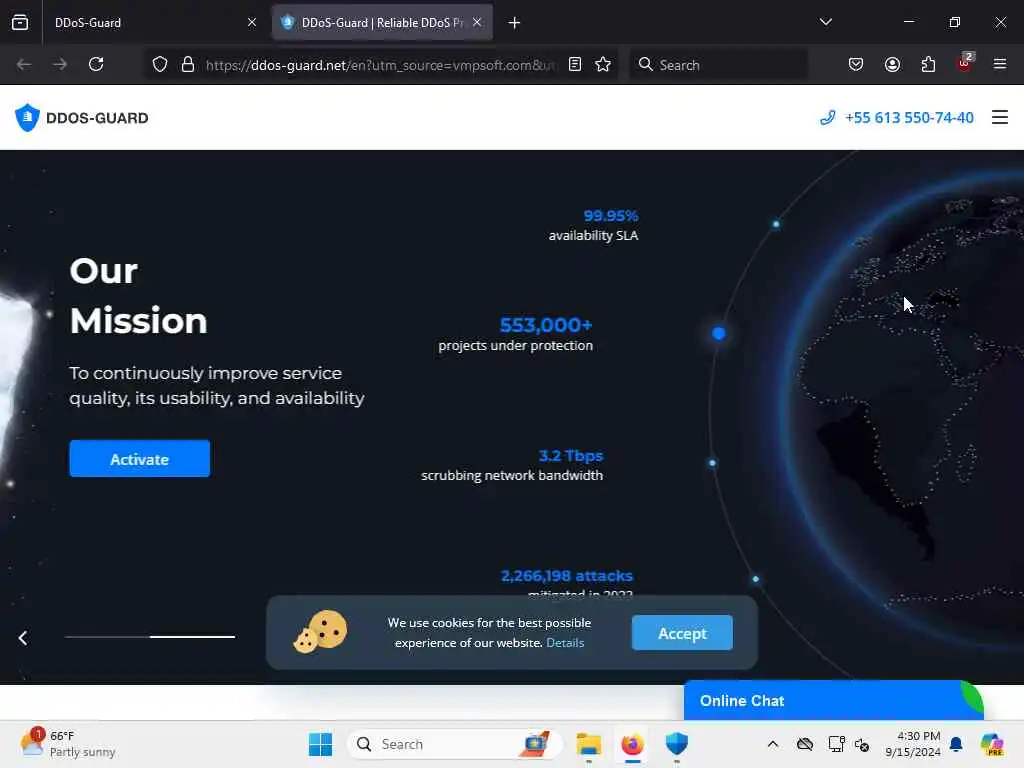Viewport: 1024px width, 768px height.
Task: Click the ddos-guard.net URL address field
Action: [381, 65]
